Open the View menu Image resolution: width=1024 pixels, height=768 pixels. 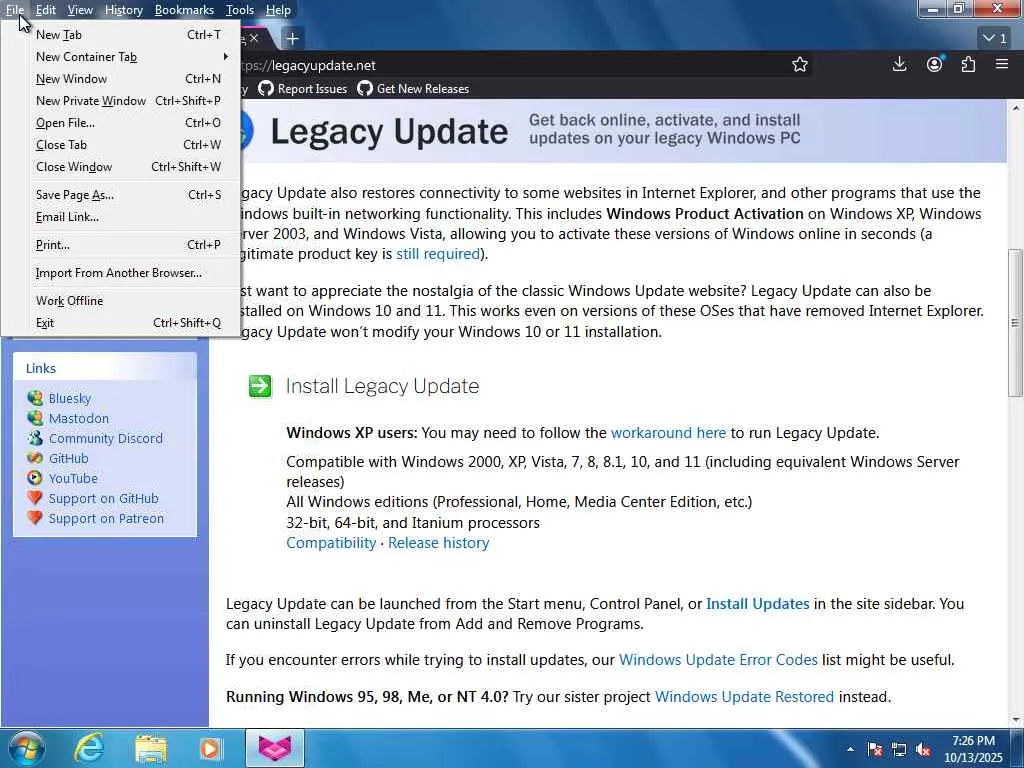point(80,10)
